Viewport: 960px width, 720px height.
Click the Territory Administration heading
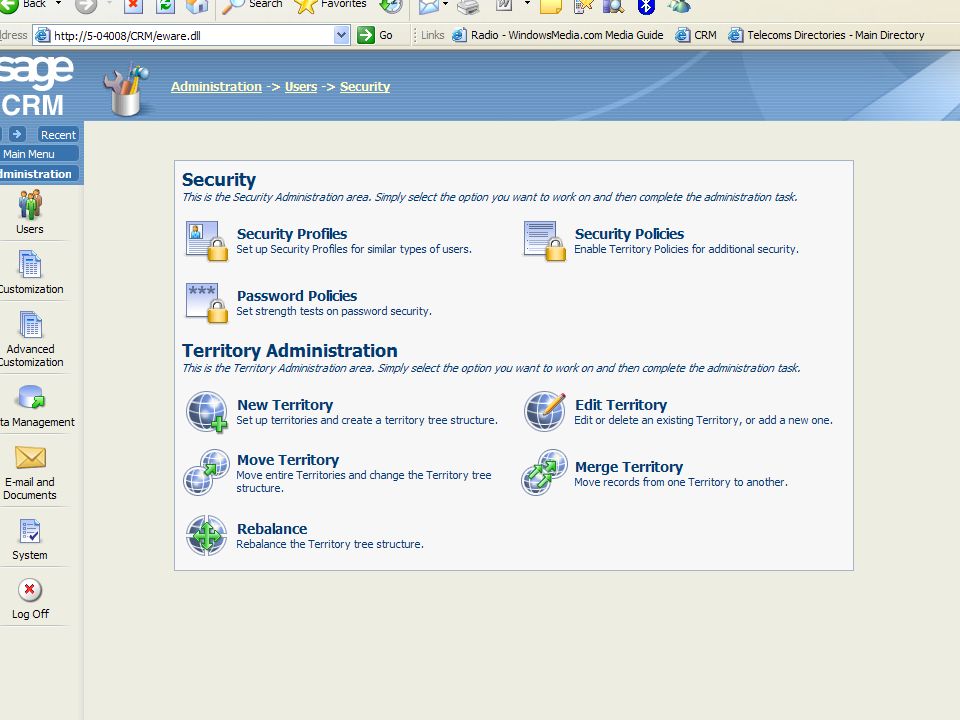290,350
